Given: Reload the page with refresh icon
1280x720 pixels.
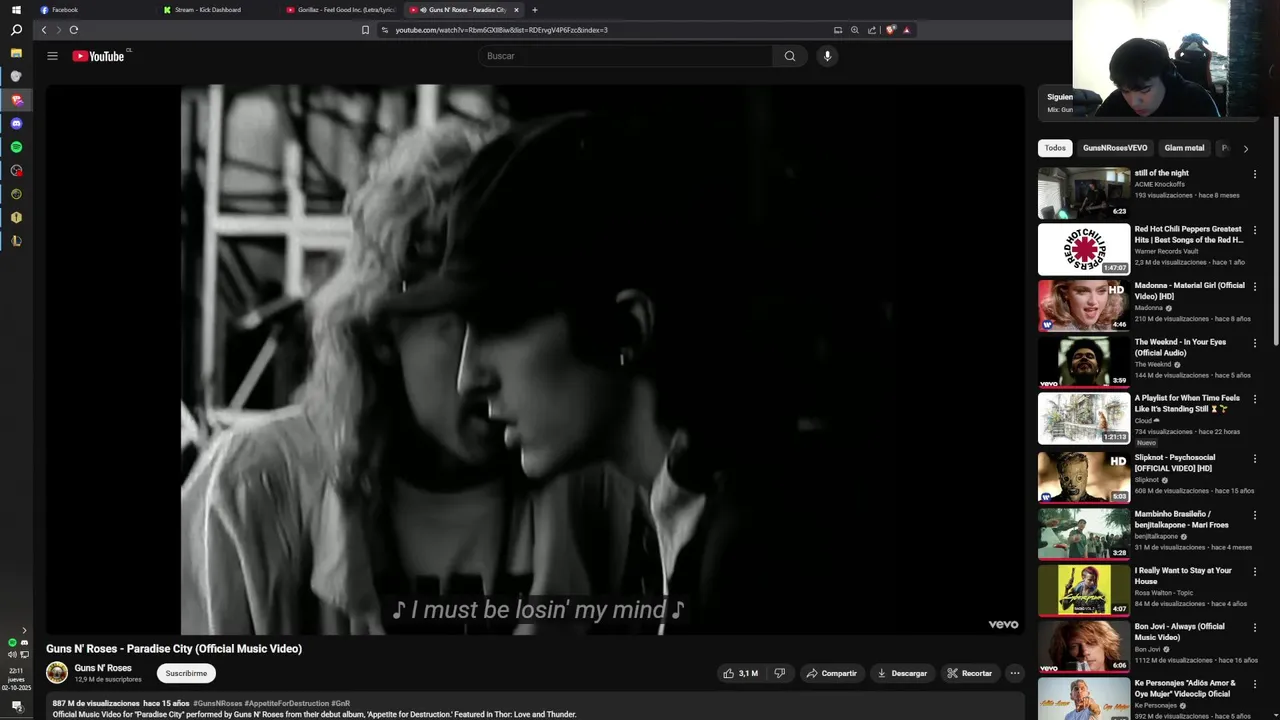Looking at the screenshot, I should [74, 30].
